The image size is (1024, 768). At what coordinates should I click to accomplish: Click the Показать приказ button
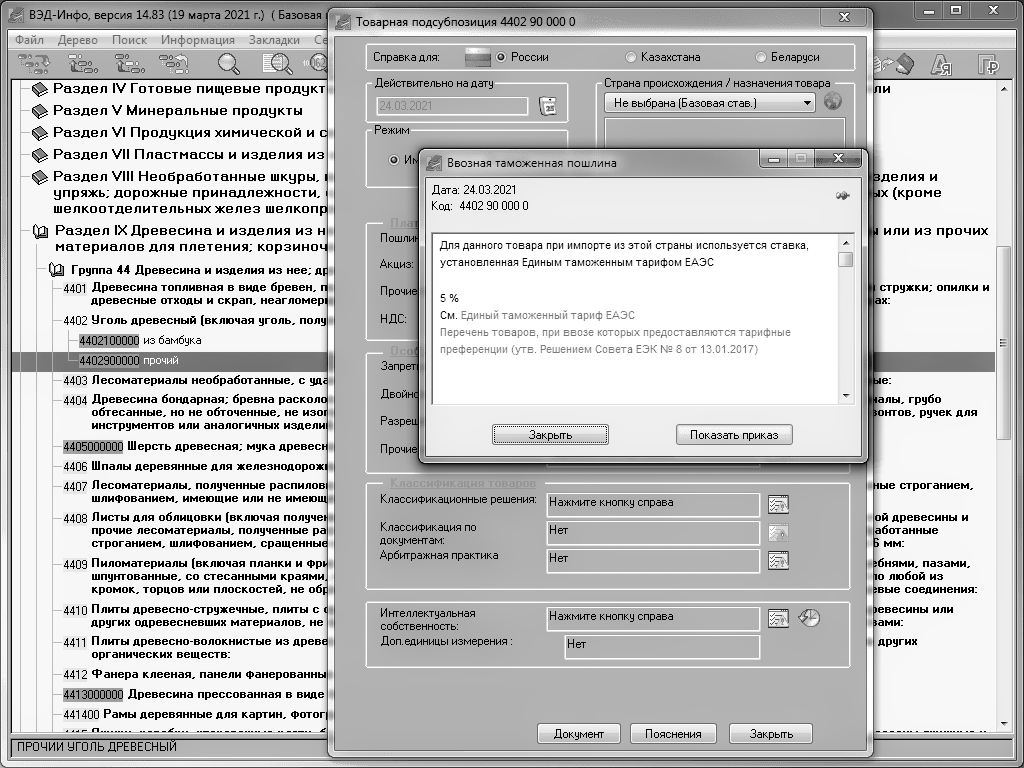point(734,435)
